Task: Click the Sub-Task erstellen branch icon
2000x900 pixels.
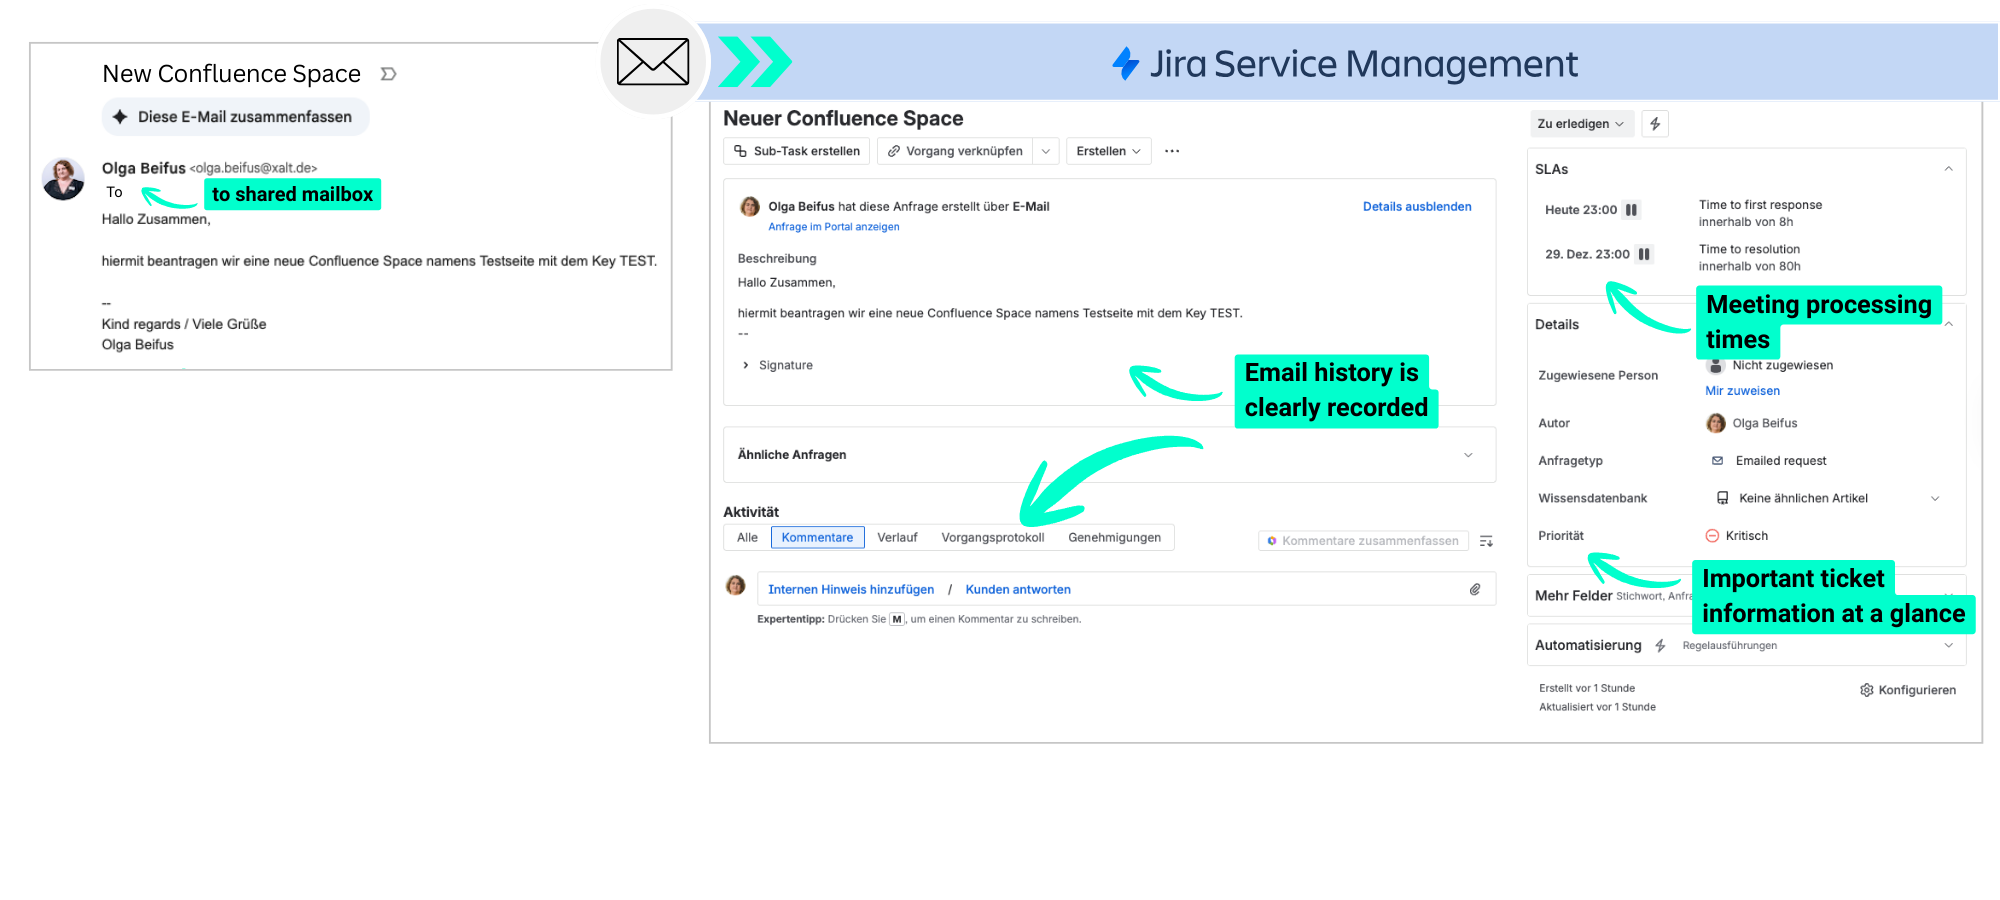Action: coord(740,151)
